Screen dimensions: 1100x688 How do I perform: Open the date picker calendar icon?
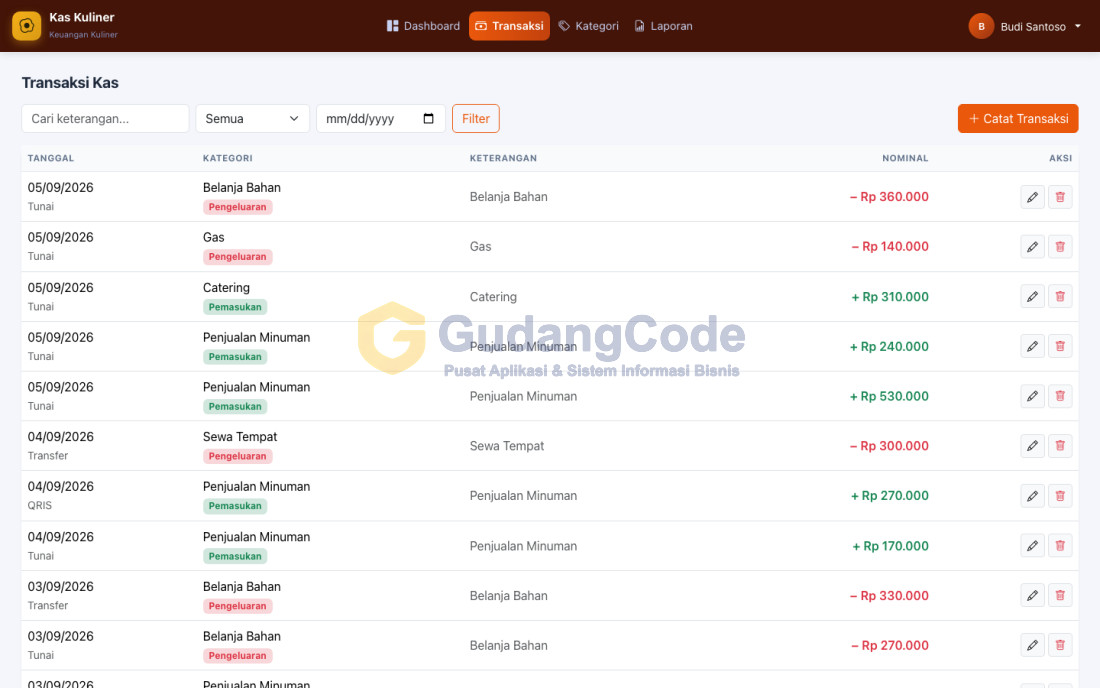point(429,119)
